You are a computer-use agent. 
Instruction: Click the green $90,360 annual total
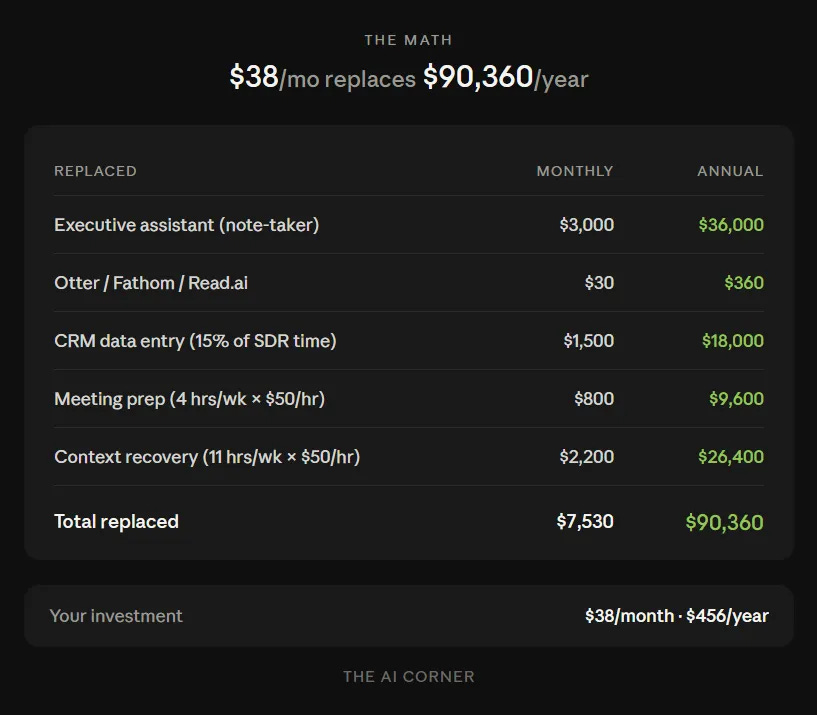[724, 522]
